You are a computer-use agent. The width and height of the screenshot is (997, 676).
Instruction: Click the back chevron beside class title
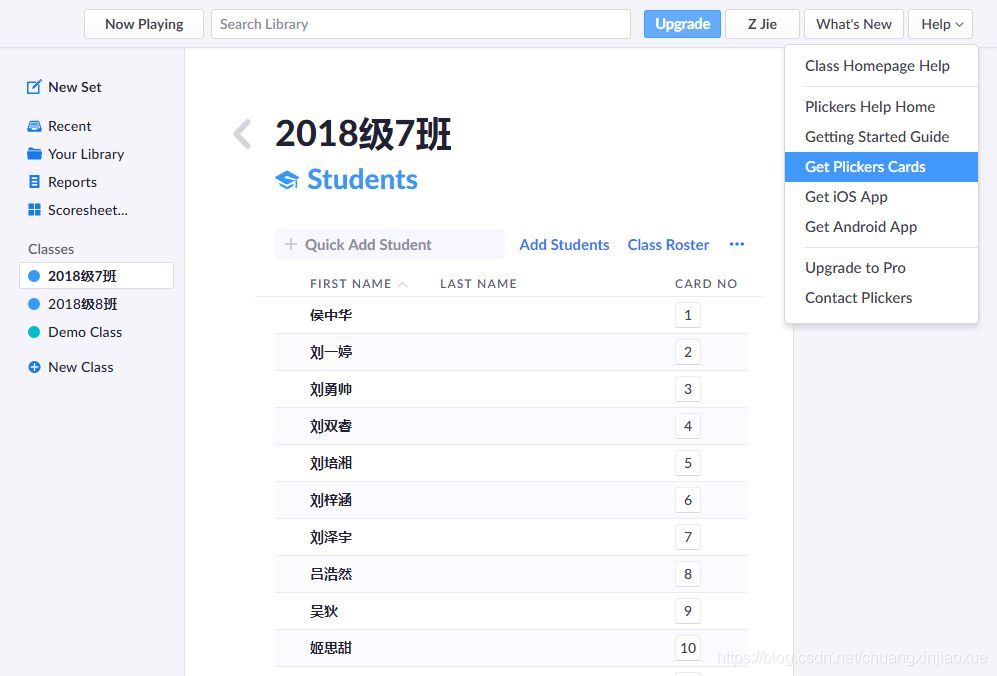point(242,134)
